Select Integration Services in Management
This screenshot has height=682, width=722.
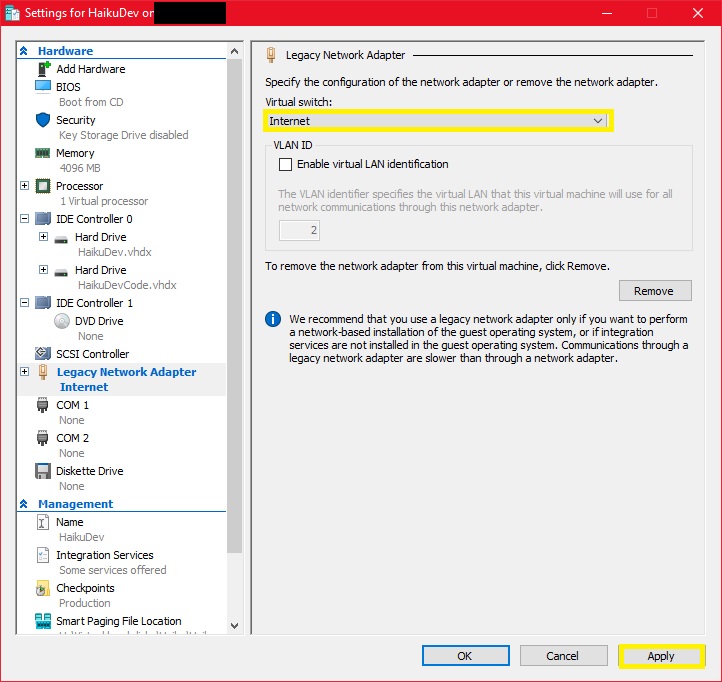104,555
